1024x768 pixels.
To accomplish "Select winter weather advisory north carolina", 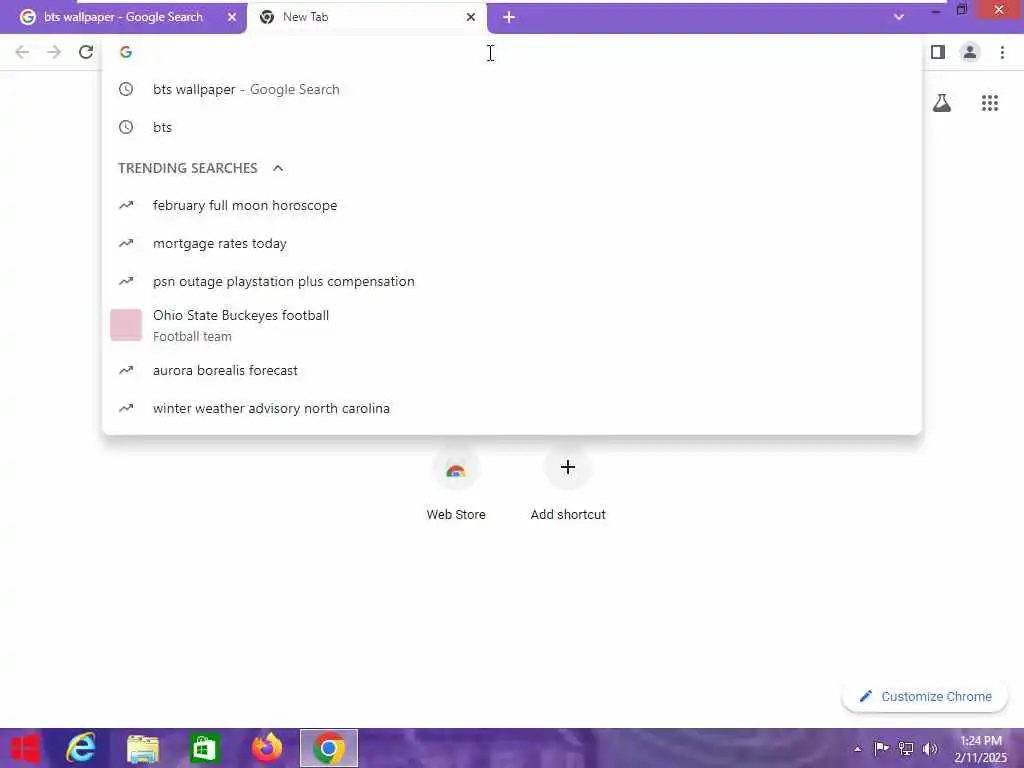I will (512, 408).
